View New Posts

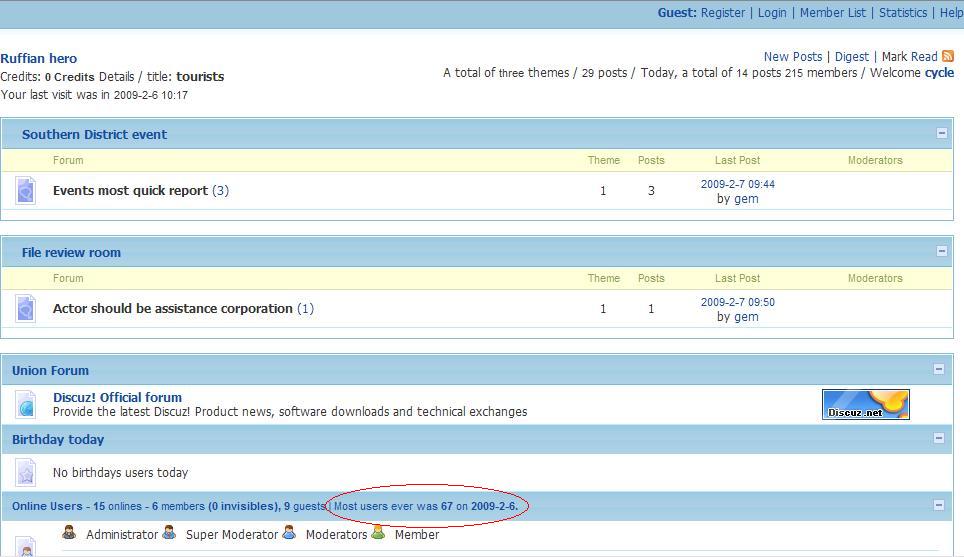(792, 57)
